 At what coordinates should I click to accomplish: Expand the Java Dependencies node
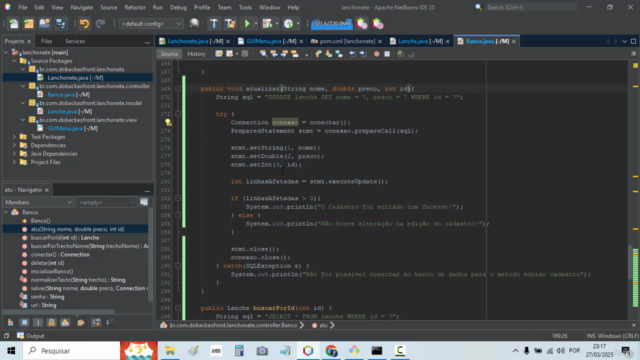click(14, 154)
